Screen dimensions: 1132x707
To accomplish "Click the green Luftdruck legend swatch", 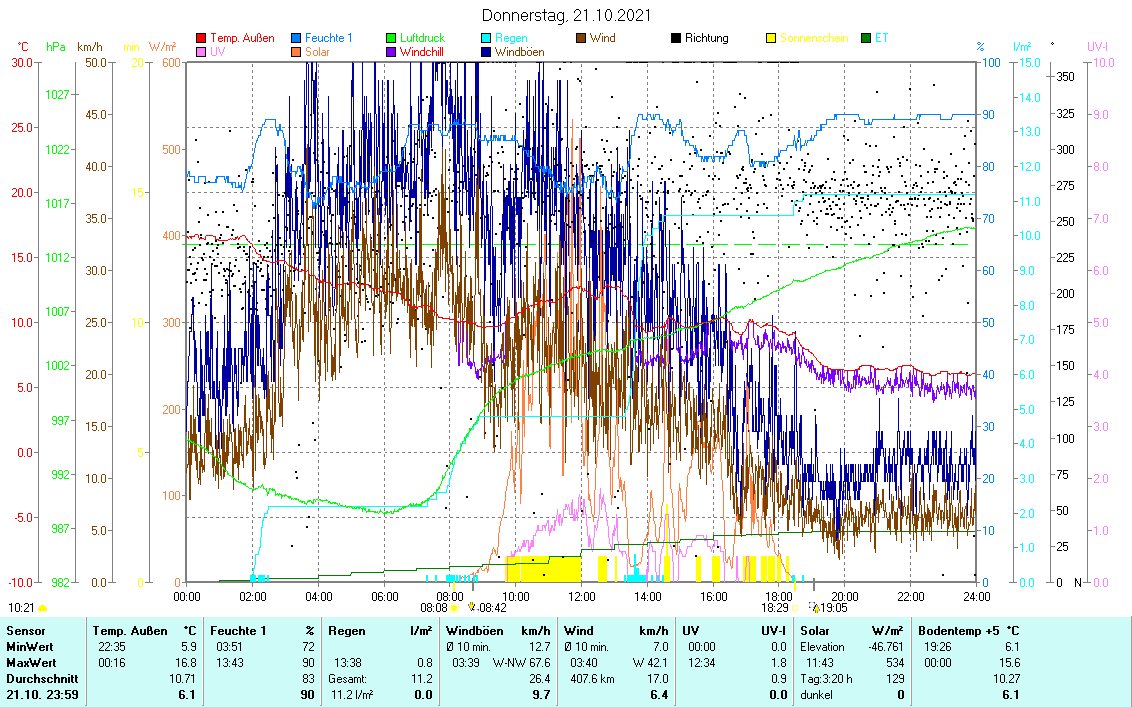I will [x=391, y=38].
